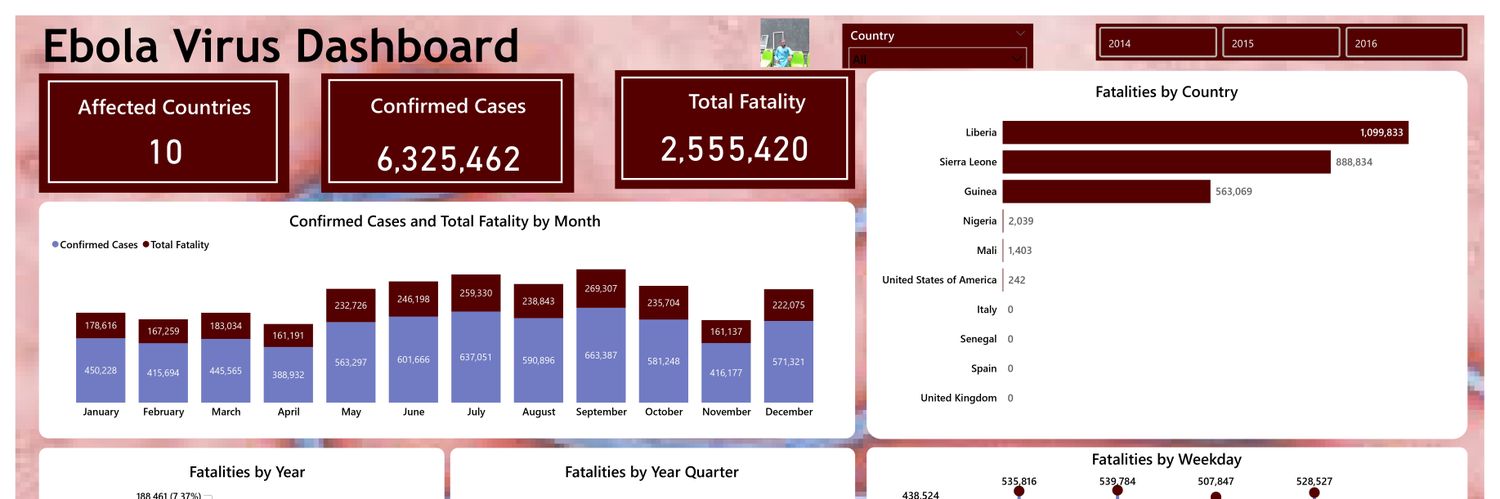
Task: Select October's fatality segment 235,704
Action: [663, 303]
